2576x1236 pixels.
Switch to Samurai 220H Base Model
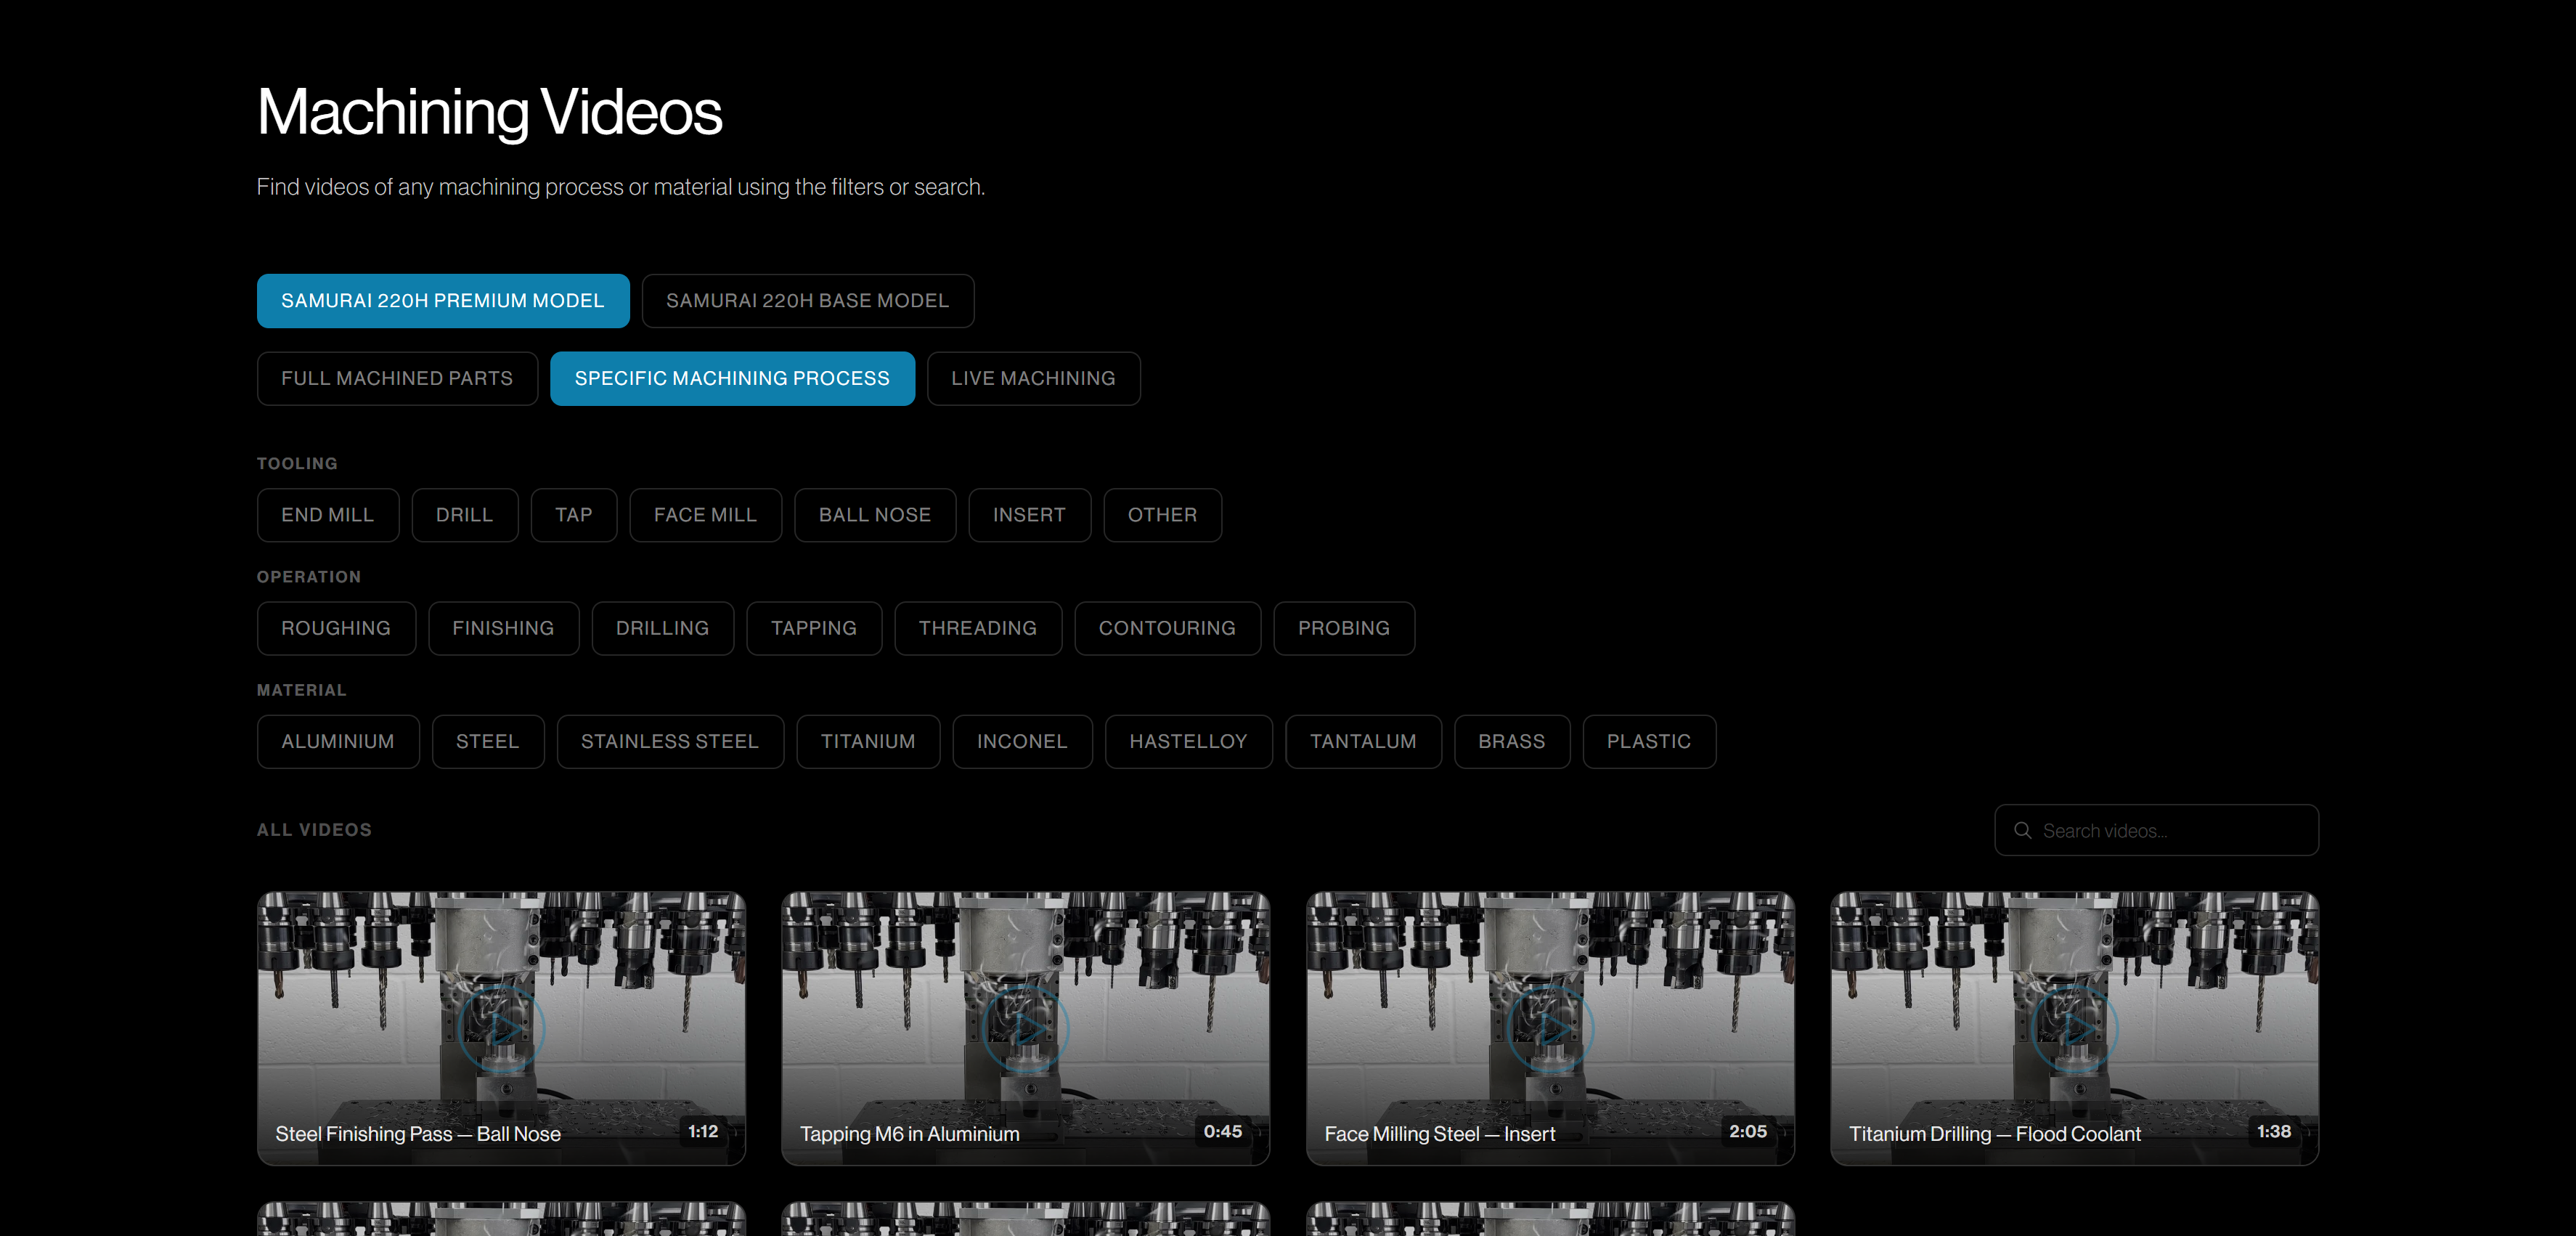(808, 301)
